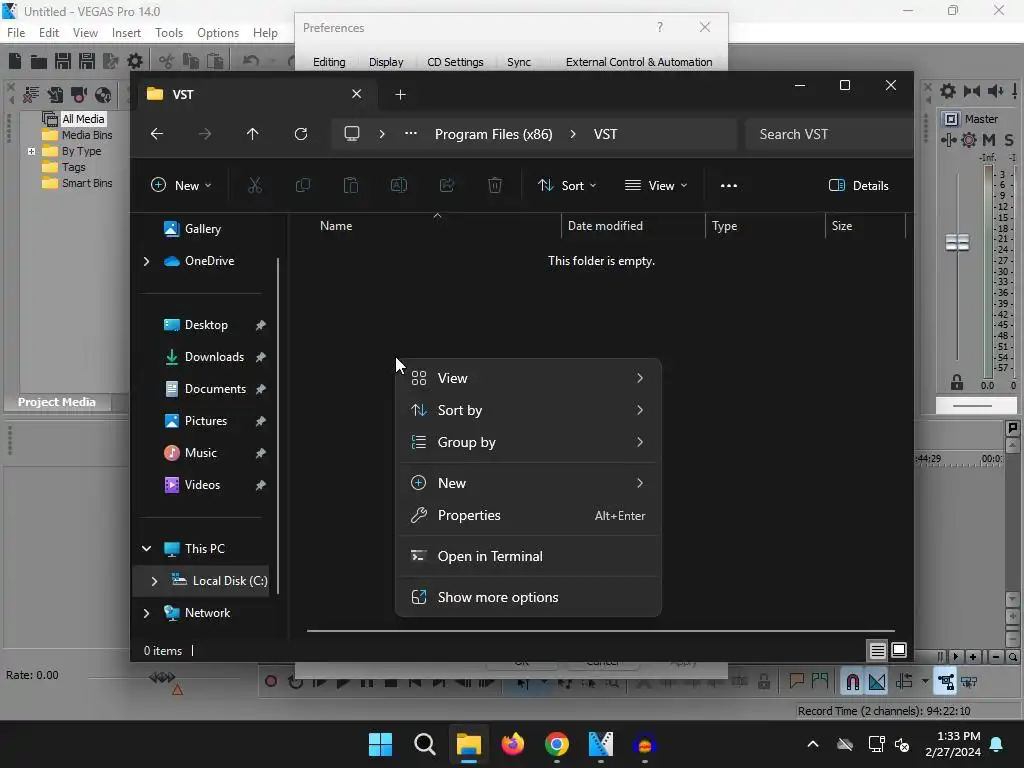Click the Zoom tool magnifier at timeline corner
Screen dimensions: 1024x768
(1012, 657)
